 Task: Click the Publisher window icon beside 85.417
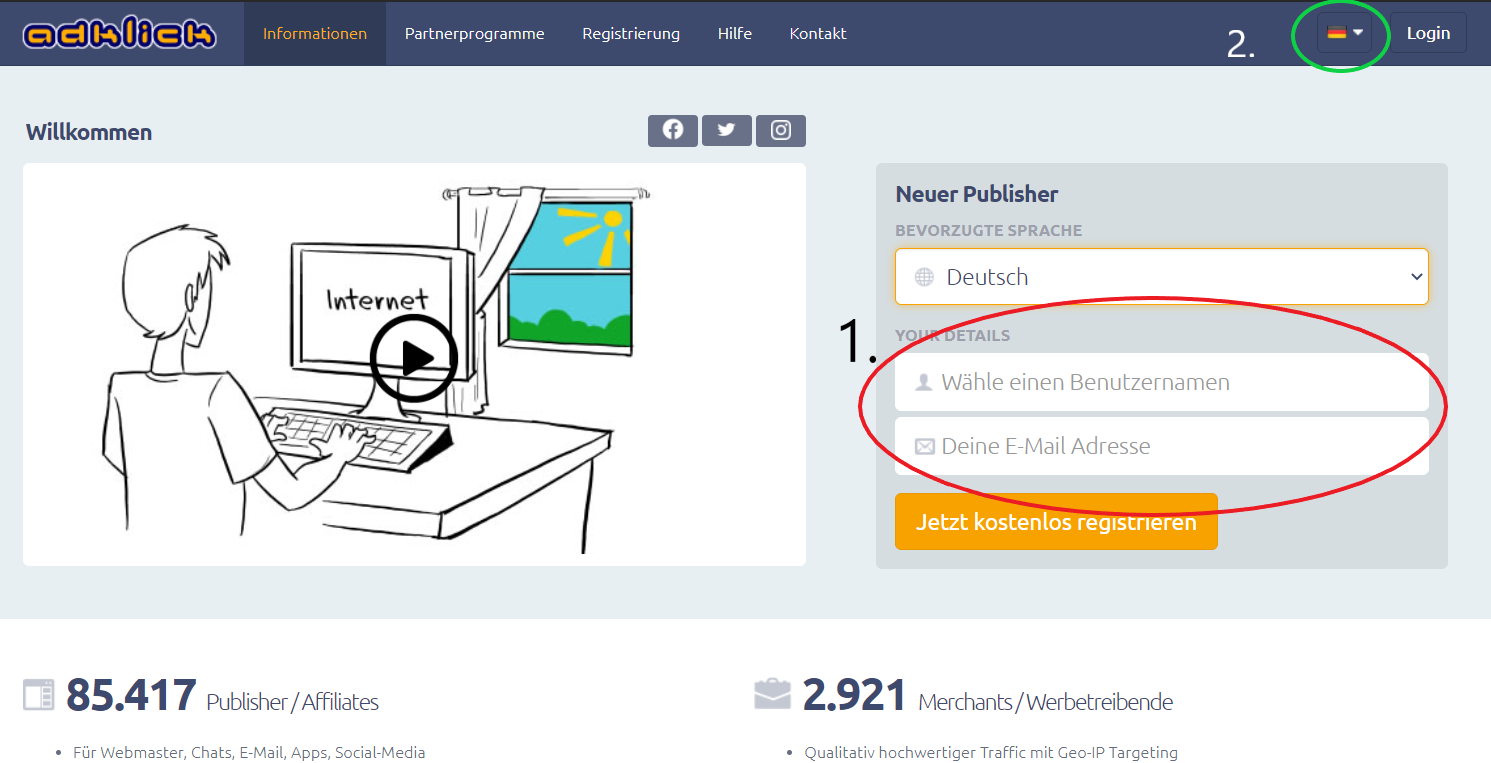point(38,695)
